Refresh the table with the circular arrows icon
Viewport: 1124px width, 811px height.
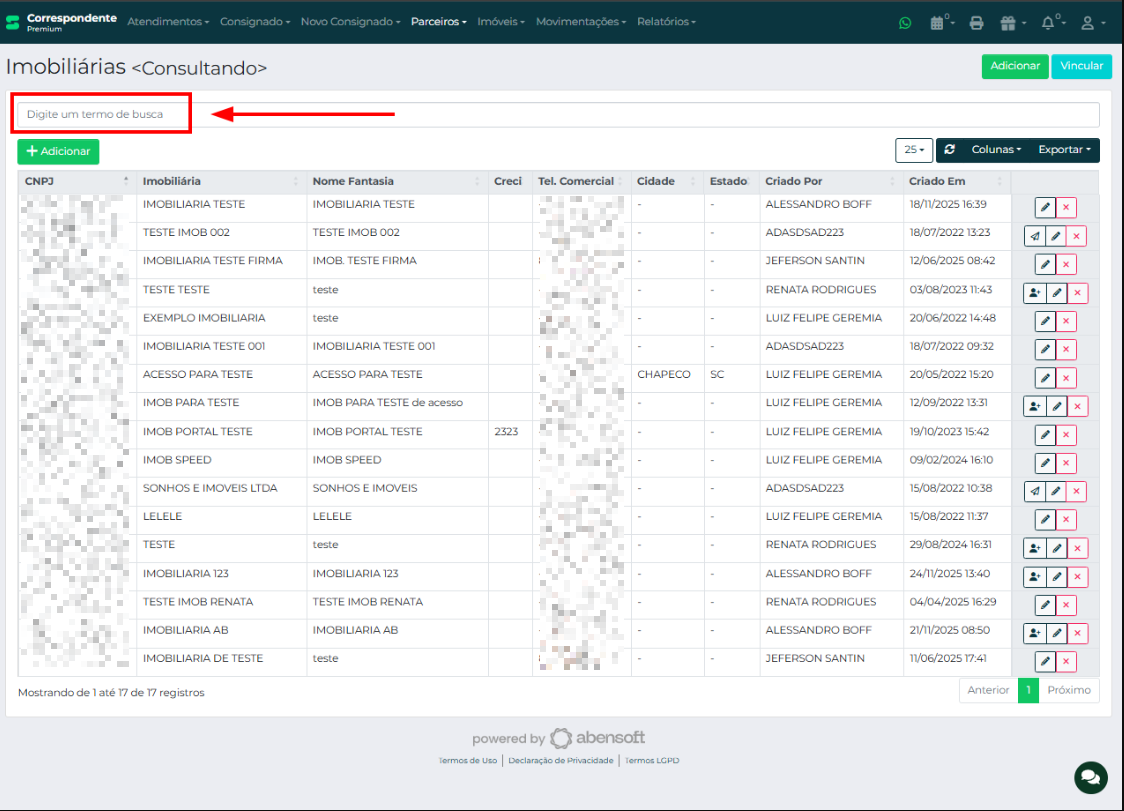click(x=949, y=149)
